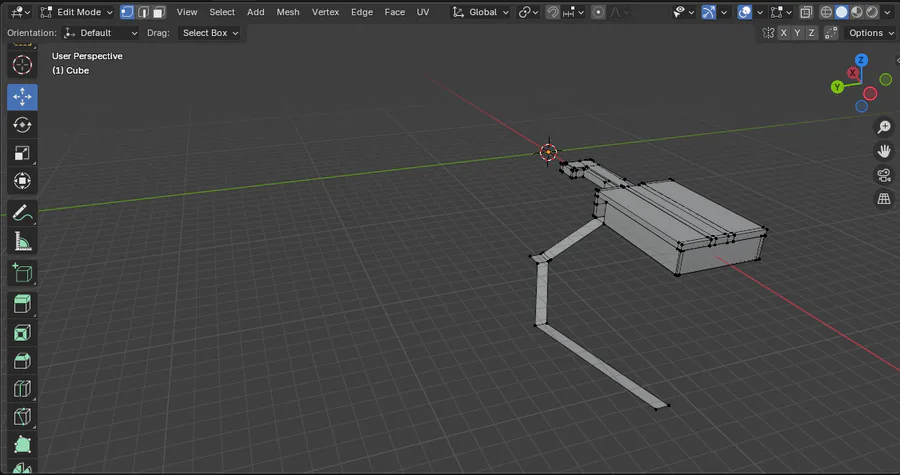900x475 pixels.
Task: Toggle viewport overlays
Action: pos(744,12)
